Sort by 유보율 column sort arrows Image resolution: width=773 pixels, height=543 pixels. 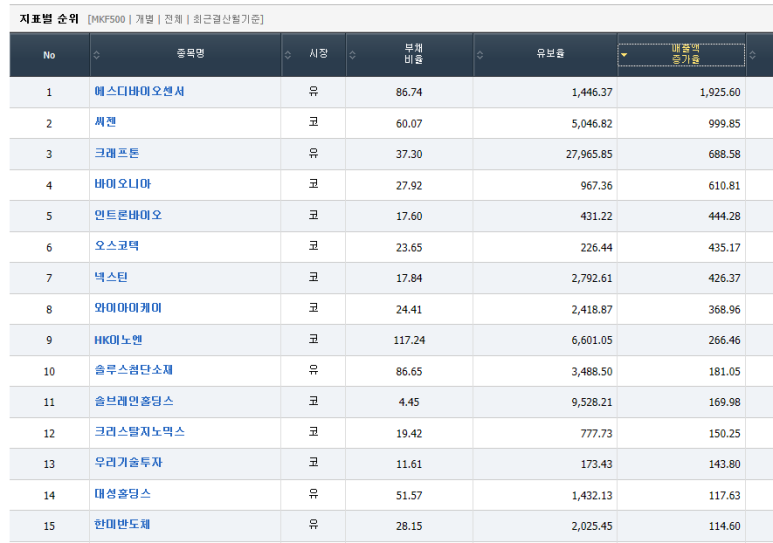(480, 55)
